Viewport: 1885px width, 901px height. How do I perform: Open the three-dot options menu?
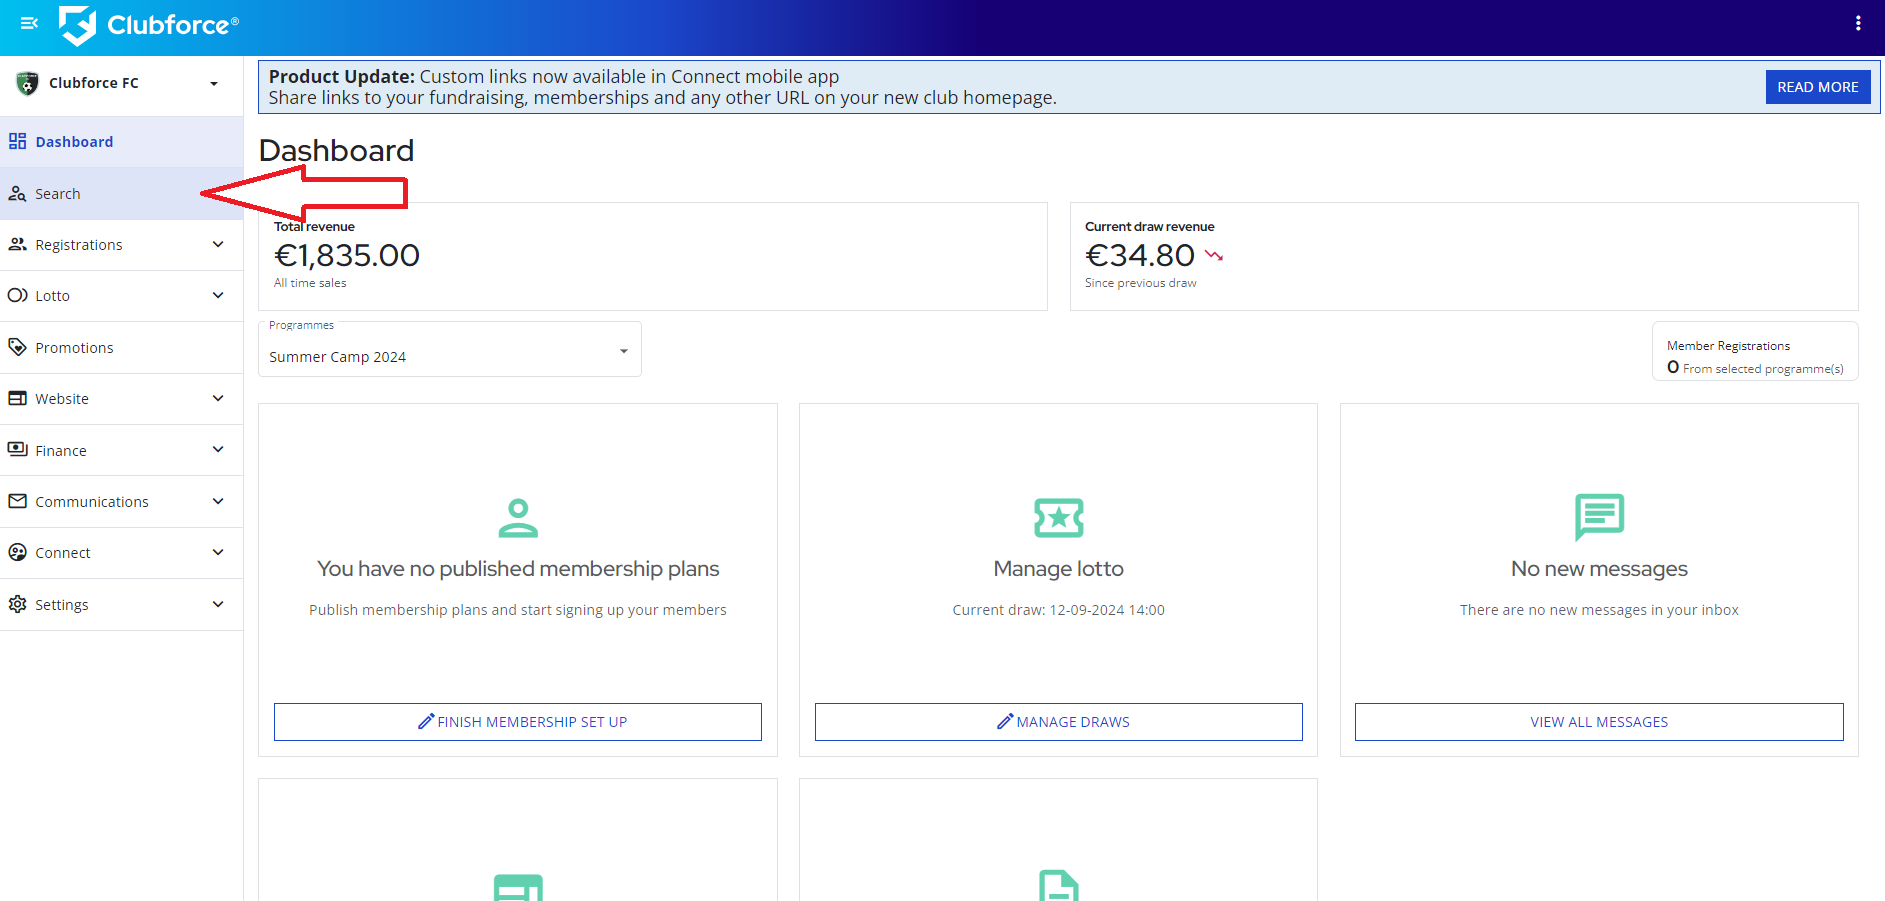pos(1858,23)
